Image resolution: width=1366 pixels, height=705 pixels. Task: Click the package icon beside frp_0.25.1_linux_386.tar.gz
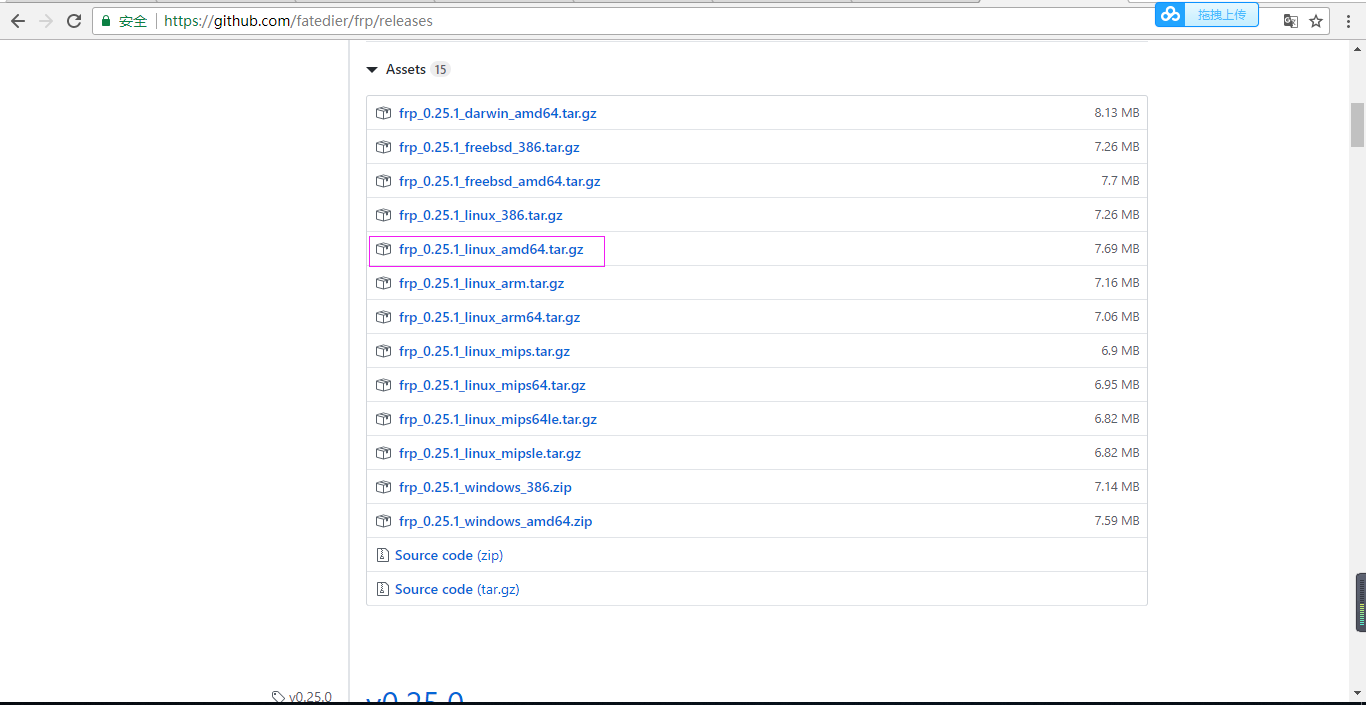pyautogui.click(x=383, y=215)
